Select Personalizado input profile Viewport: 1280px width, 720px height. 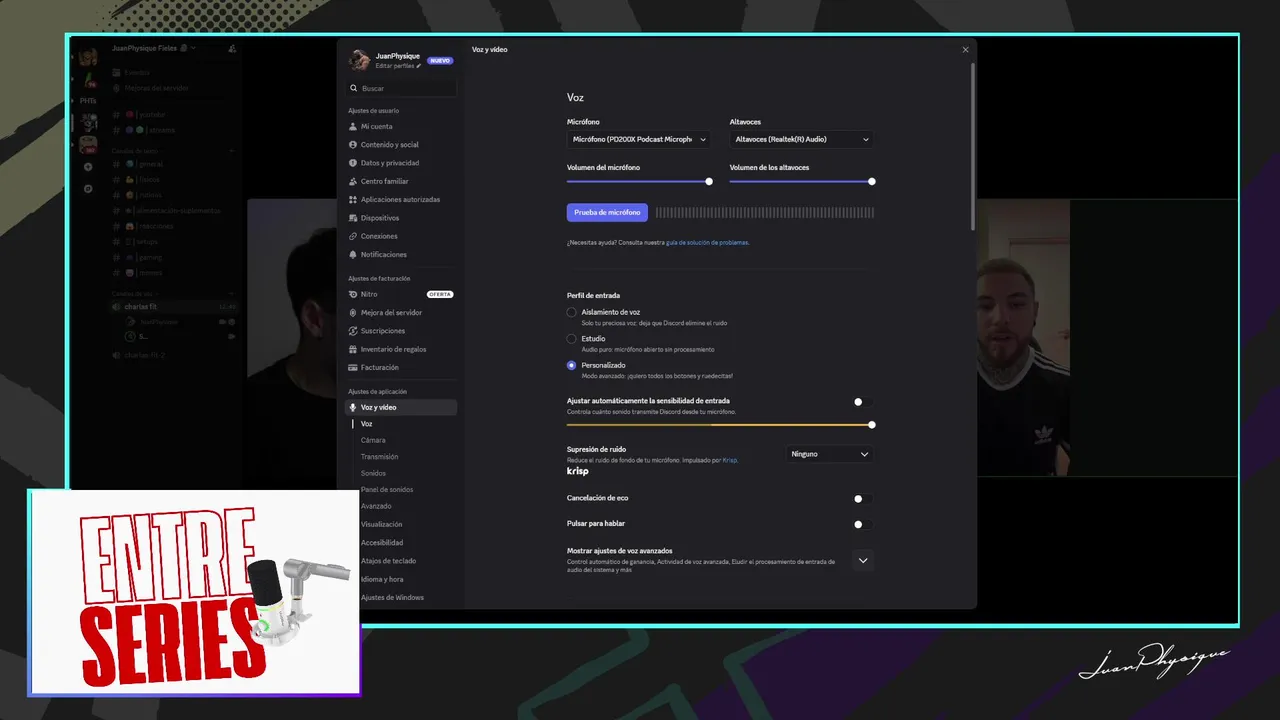[572, 365]
